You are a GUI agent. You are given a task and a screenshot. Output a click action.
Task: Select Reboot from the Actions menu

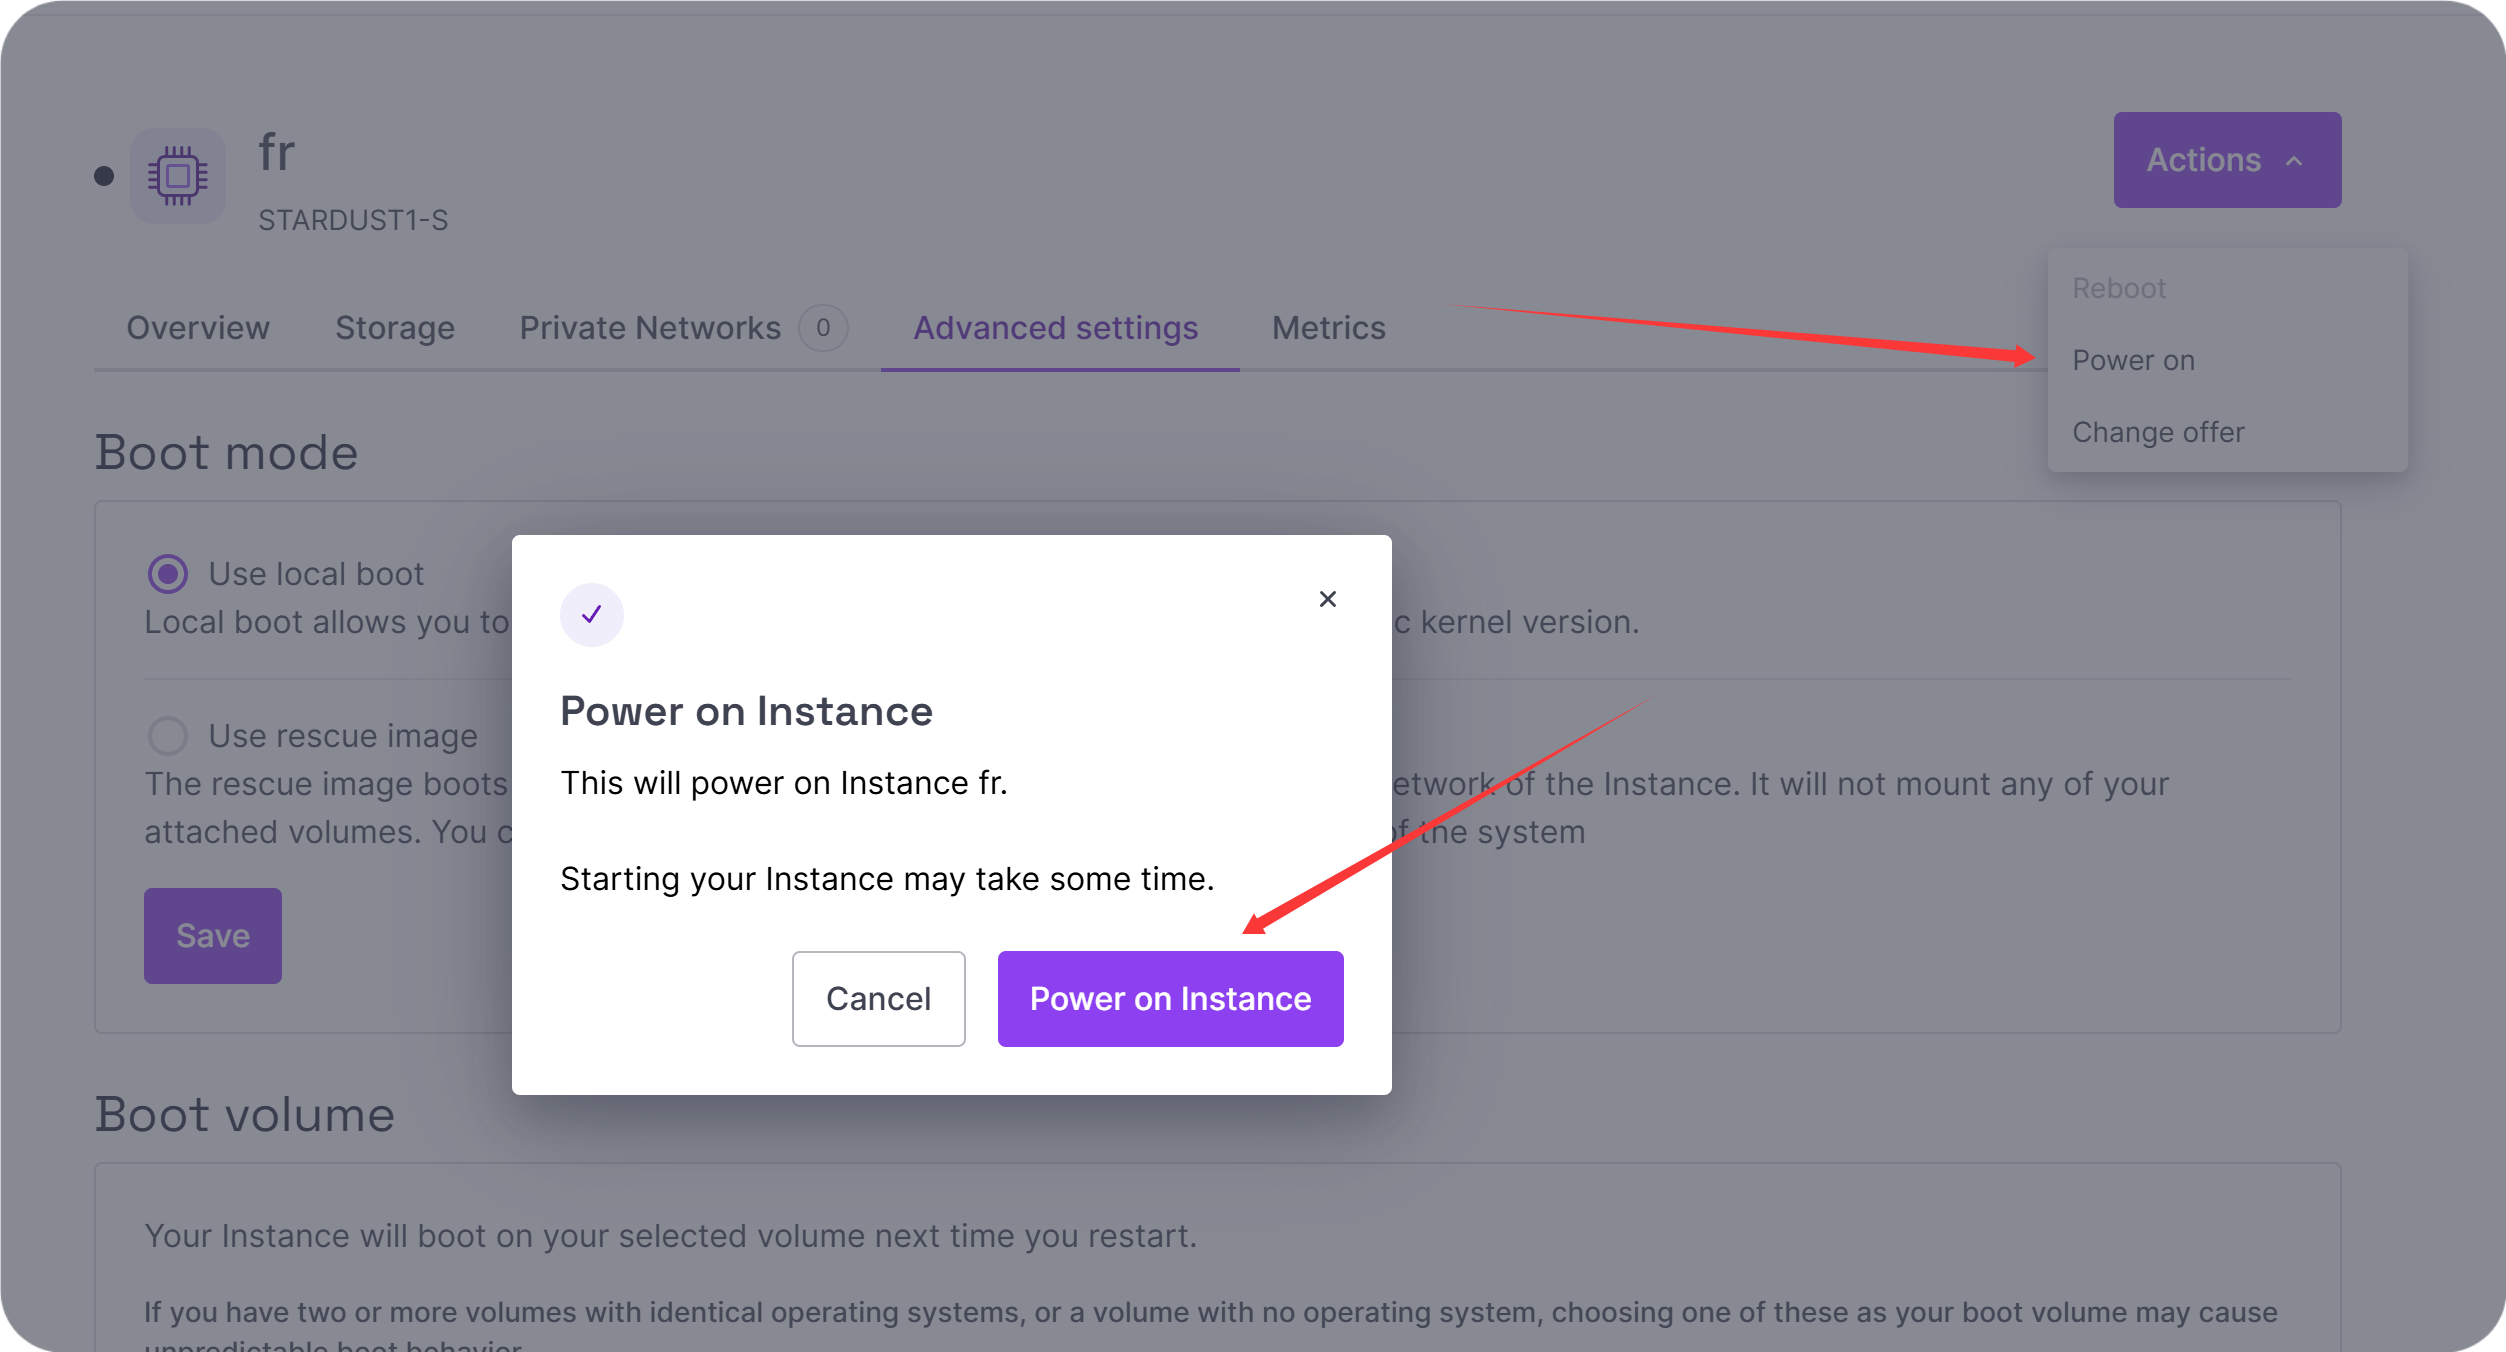click(2119, 288)
